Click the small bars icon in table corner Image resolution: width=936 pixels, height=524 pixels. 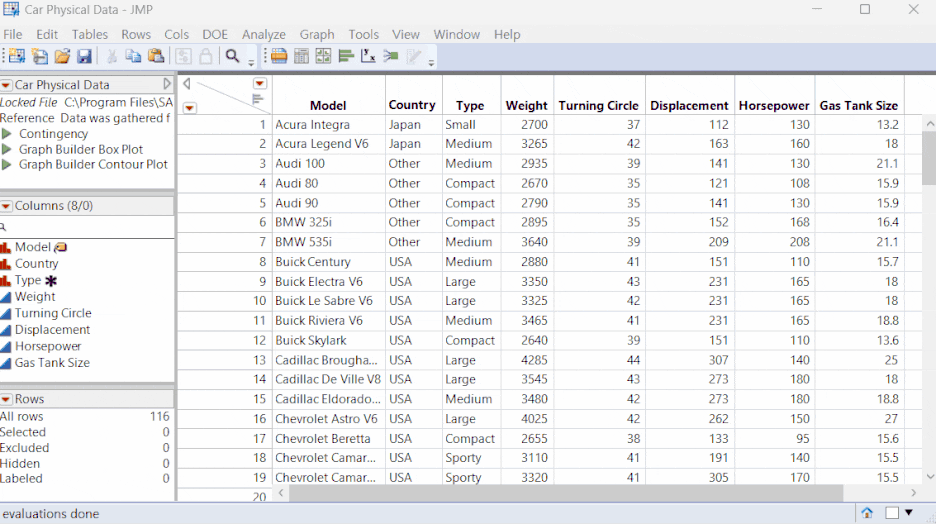(258, 99)
